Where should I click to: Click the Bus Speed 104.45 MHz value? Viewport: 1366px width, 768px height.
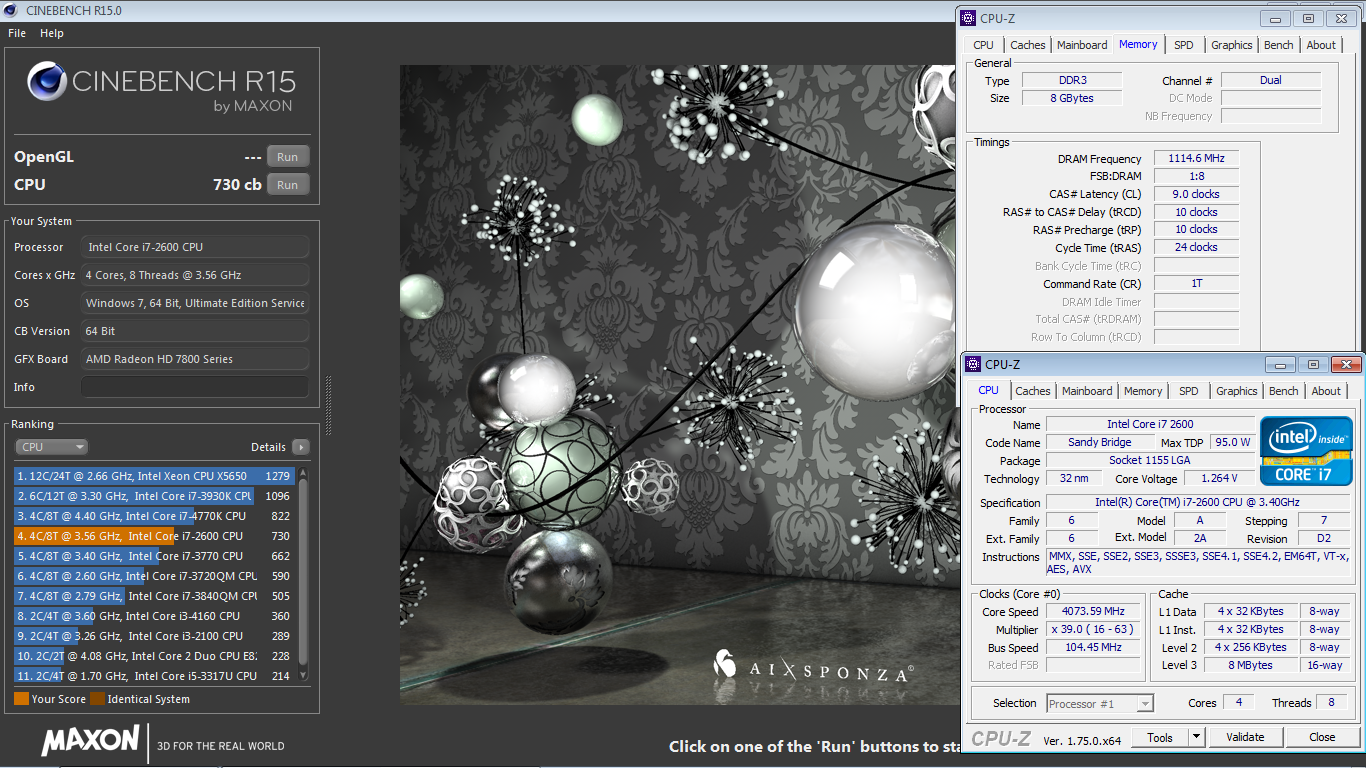(1094, 647)
